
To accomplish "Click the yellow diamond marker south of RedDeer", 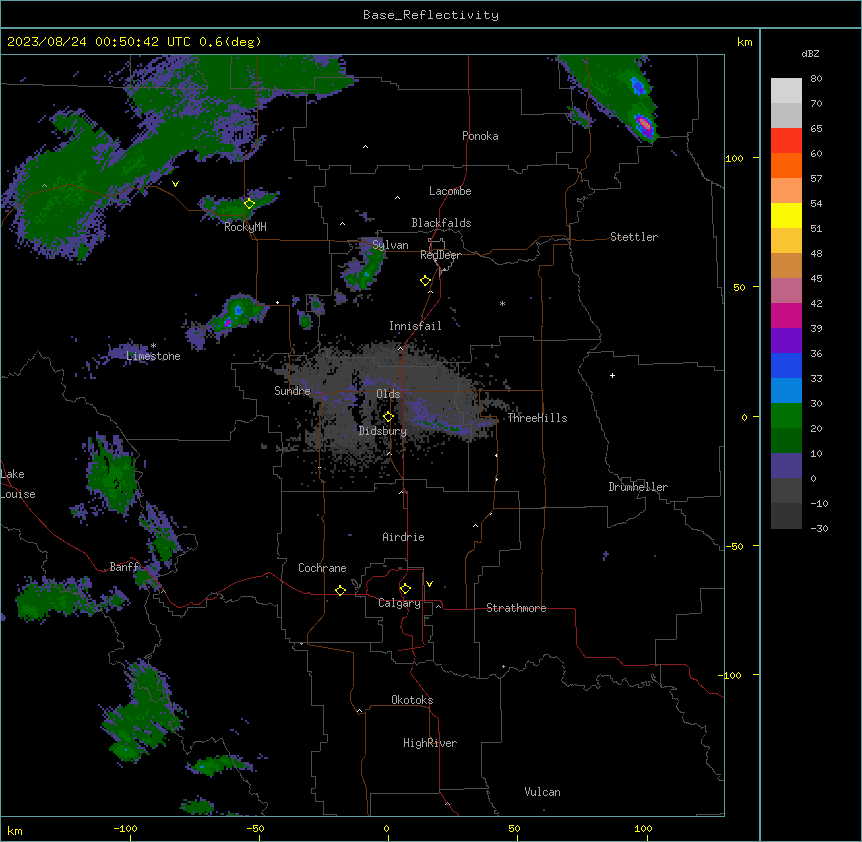I will click(x=426, y=281).
